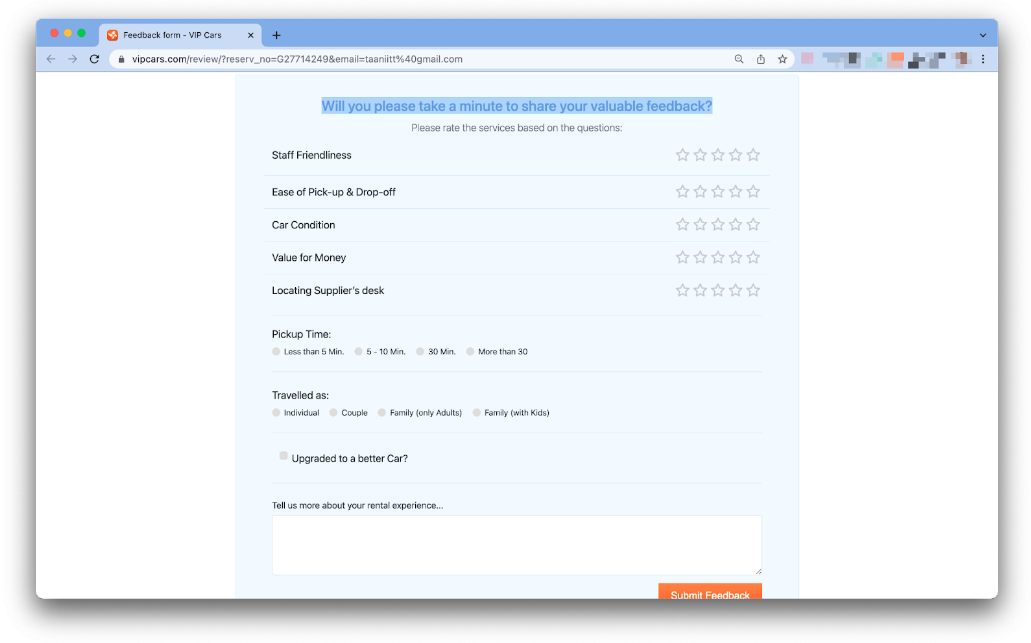Mark Value for Money three stars
The image size is (1031, 643).
tap(717, 258)
